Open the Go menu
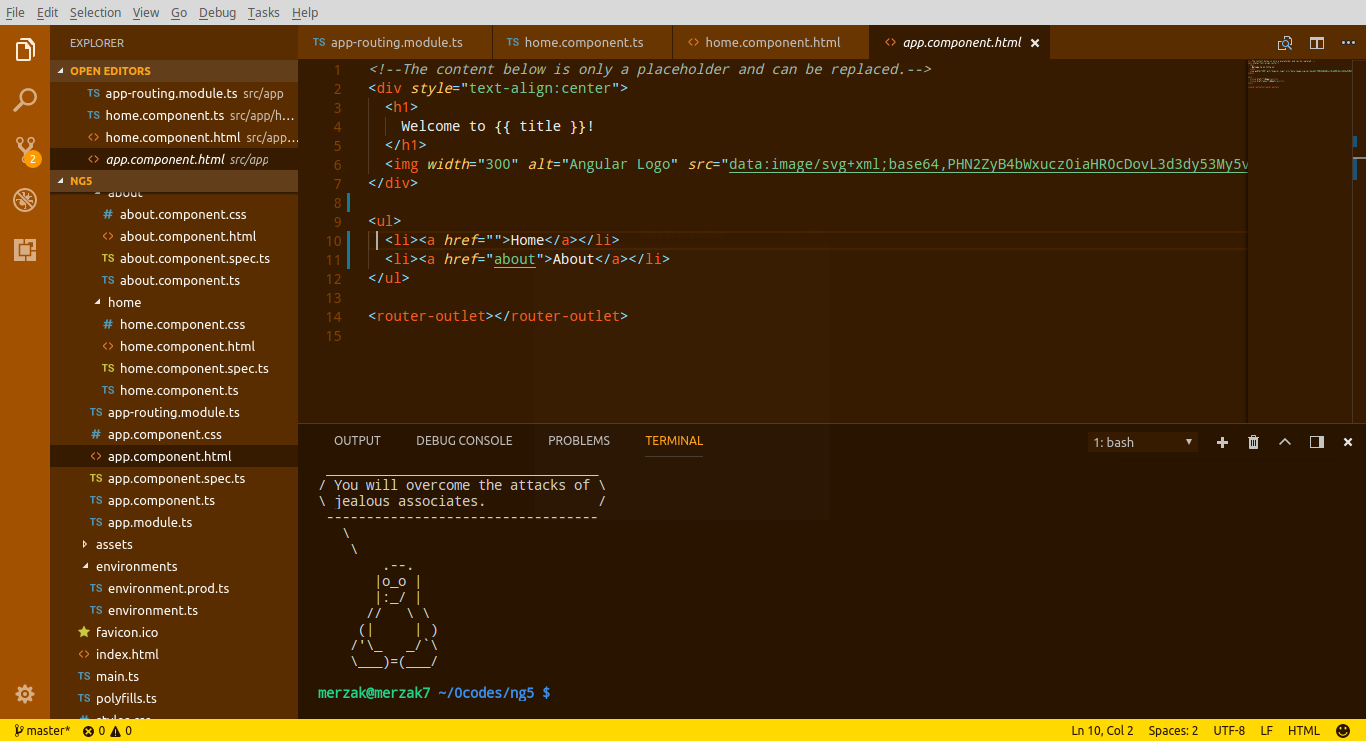This screenshot has height=741, width=1366. pyautogui.click(x=179, y=12)
